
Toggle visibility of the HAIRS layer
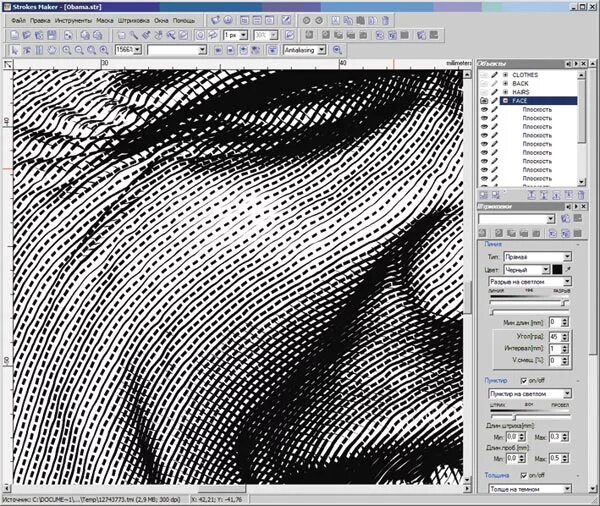point(484,92)
